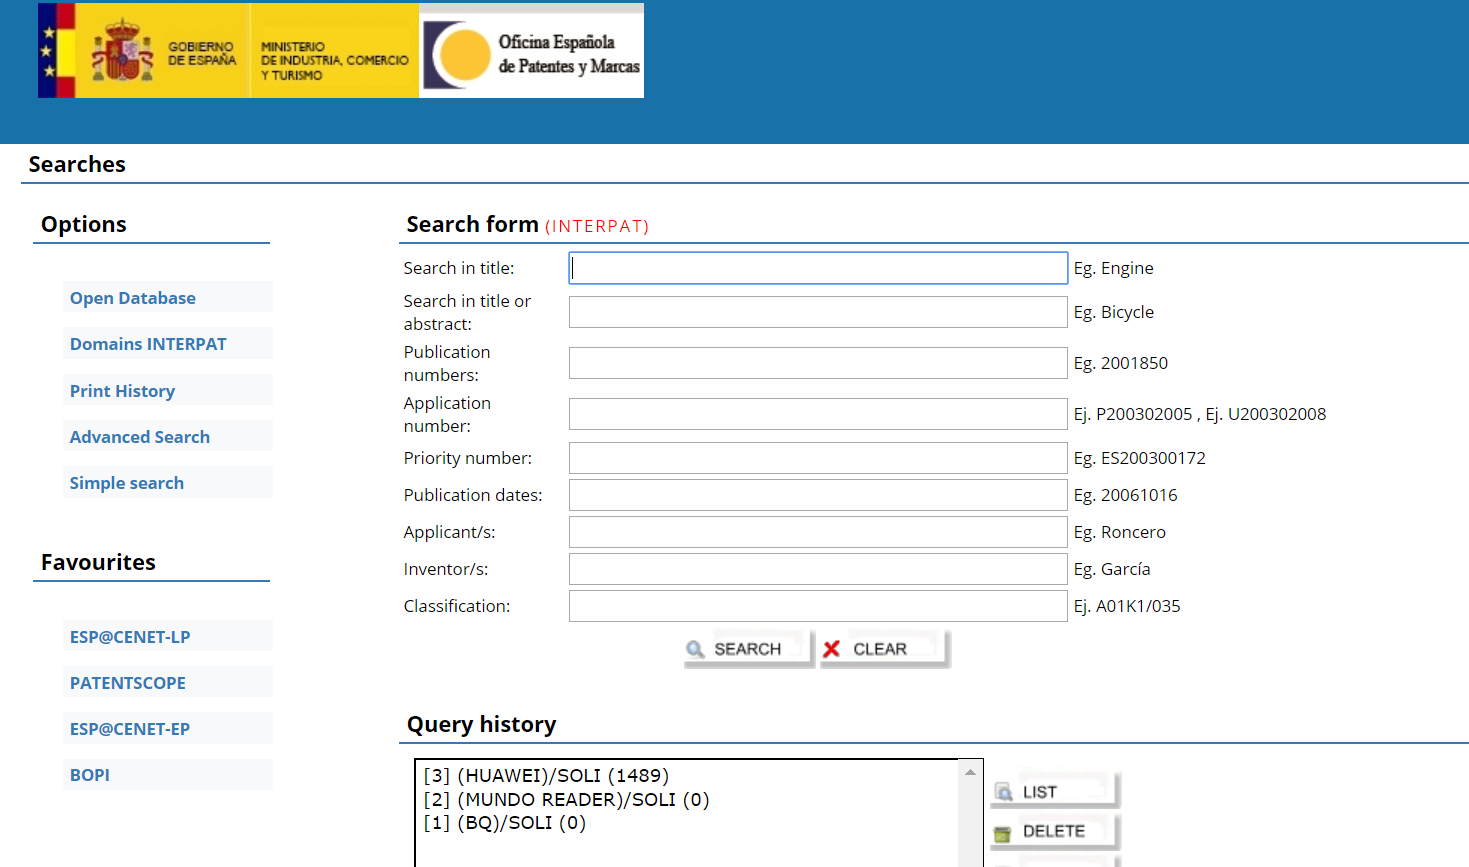
Task: Focus the Inventor/s field
Action: coord(818,569)
